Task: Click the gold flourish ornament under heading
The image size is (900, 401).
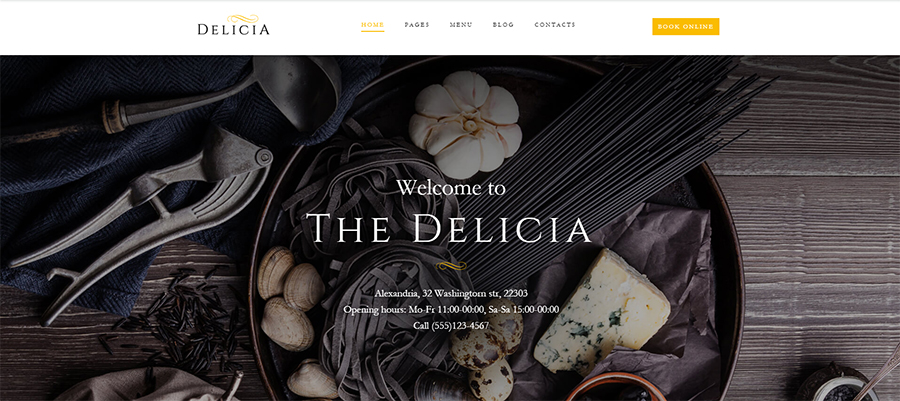Action: pos(451,265)
